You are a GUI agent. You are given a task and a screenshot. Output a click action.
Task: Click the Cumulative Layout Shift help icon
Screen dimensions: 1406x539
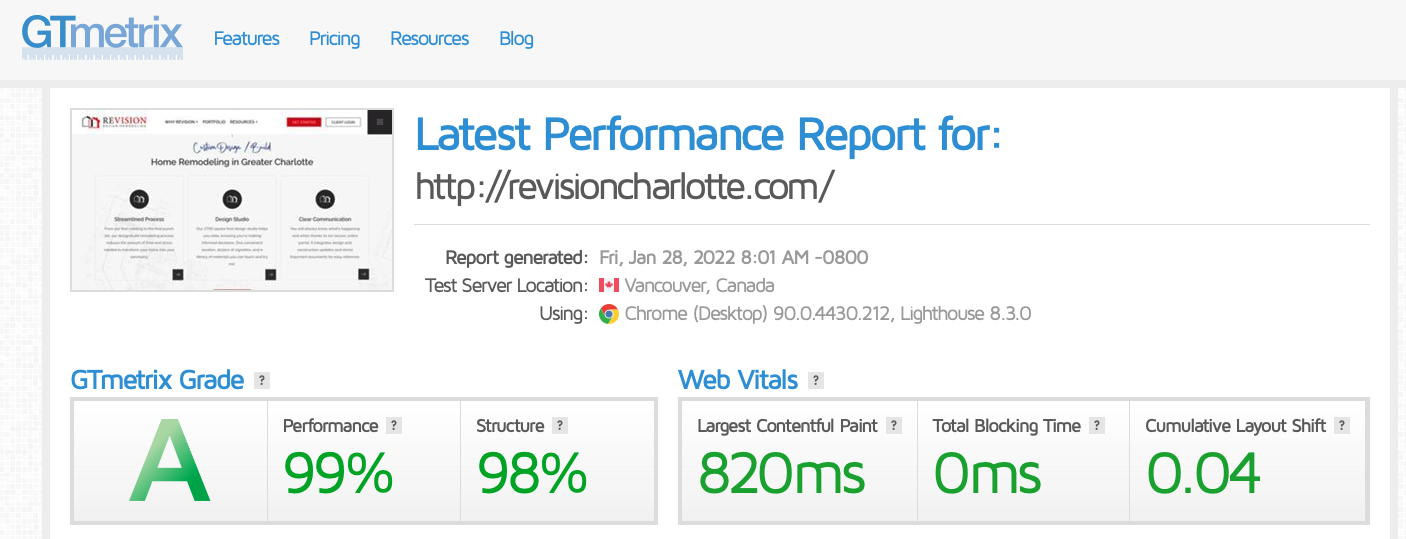tap(1342, 425)
